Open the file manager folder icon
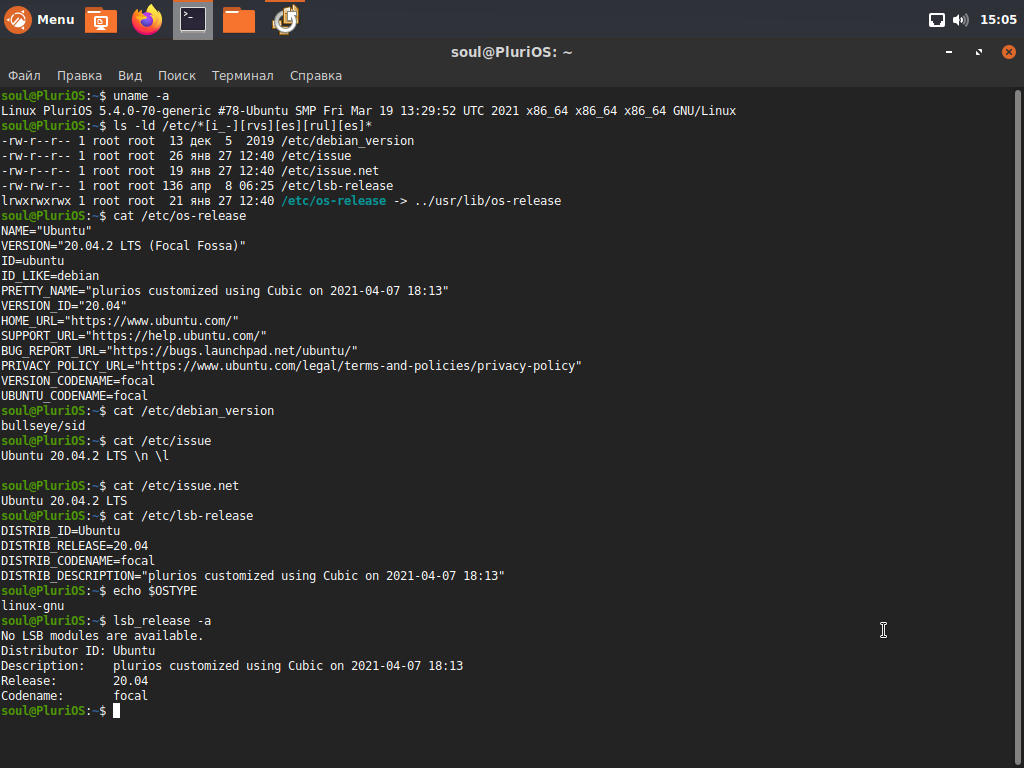Viewport: 1024px width, 768px height. [239, 20]
